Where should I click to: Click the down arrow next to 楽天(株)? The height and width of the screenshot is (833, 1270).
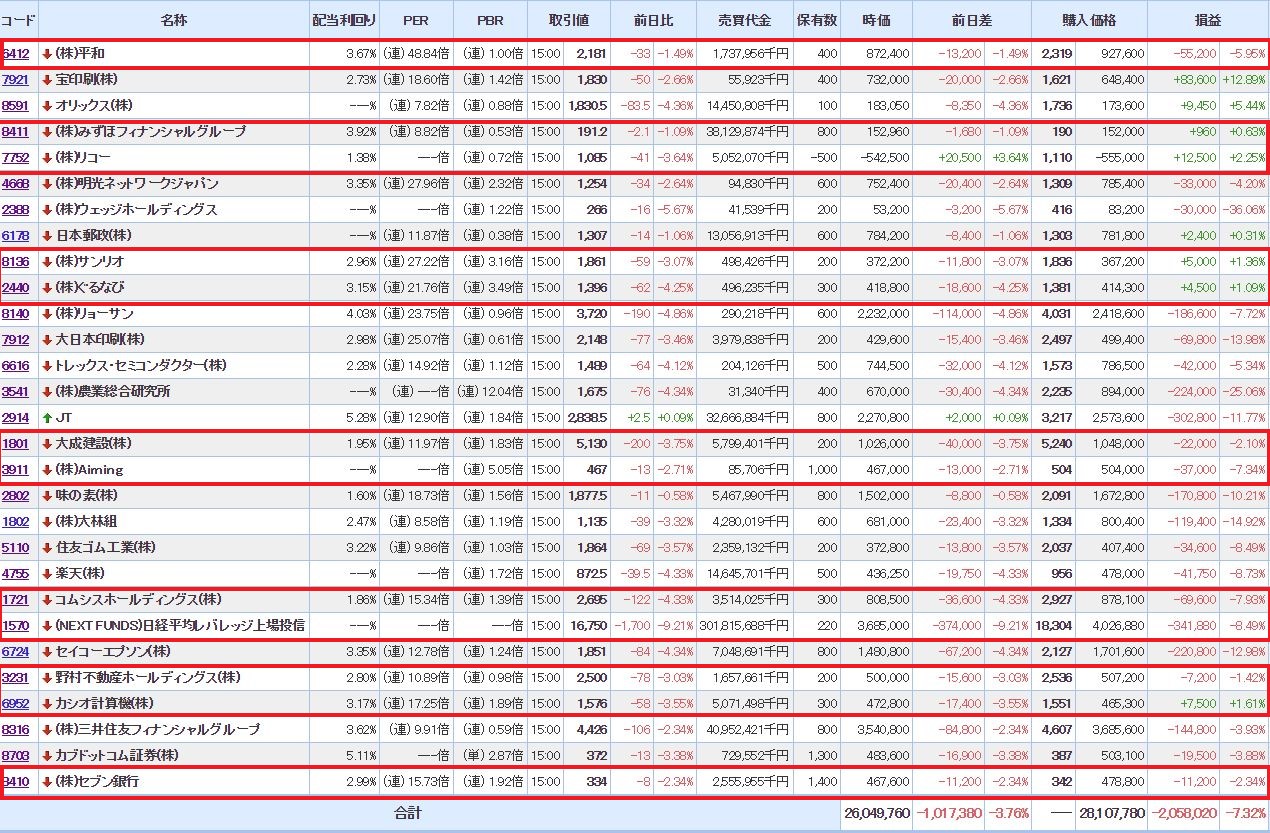click(x=46, y=573)
